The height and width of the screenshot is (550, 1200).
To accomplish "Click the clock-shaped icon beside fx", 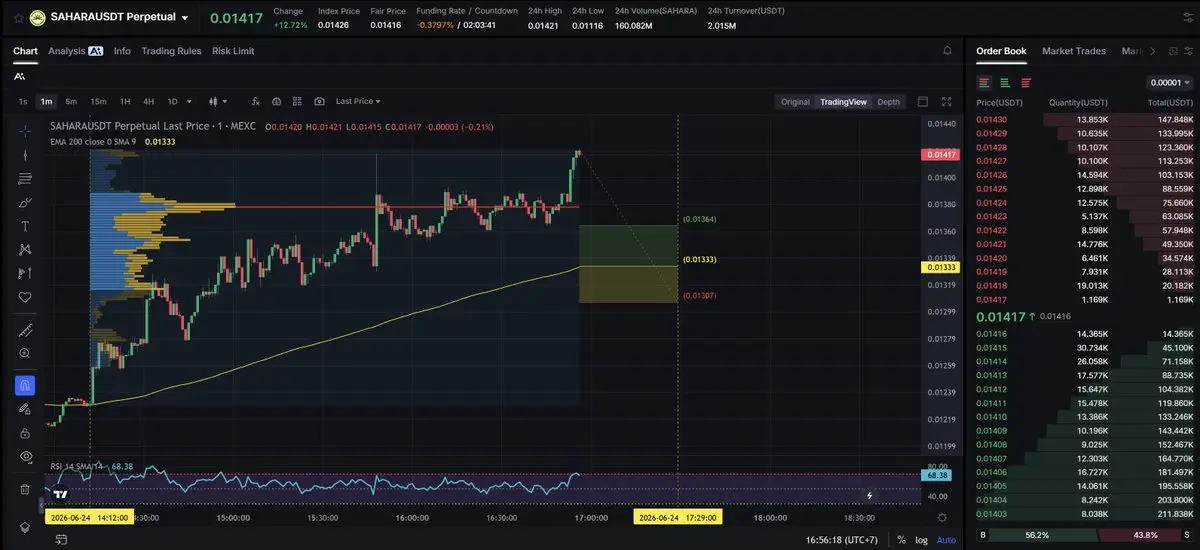I will (277, 101).
